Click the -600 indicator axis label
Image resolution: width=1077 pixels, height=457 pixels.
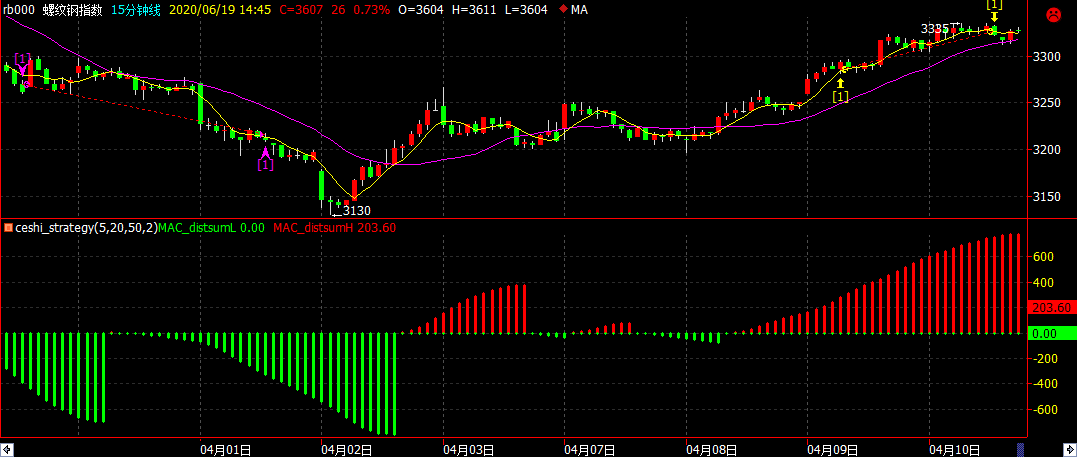click(1043, 410)
